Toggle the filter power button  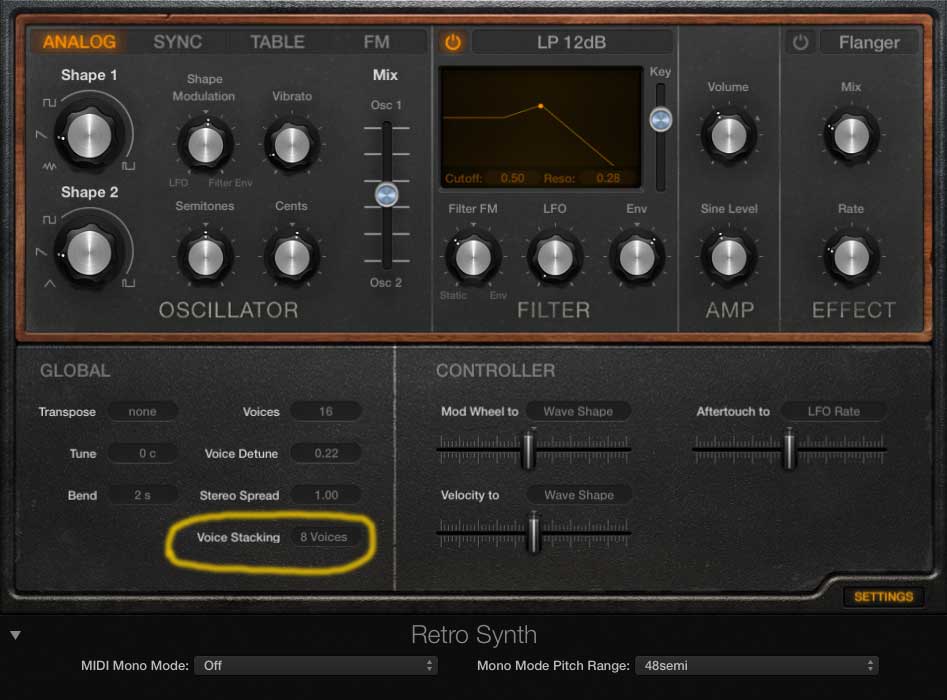pyautogui.click(x=453, y=42)
